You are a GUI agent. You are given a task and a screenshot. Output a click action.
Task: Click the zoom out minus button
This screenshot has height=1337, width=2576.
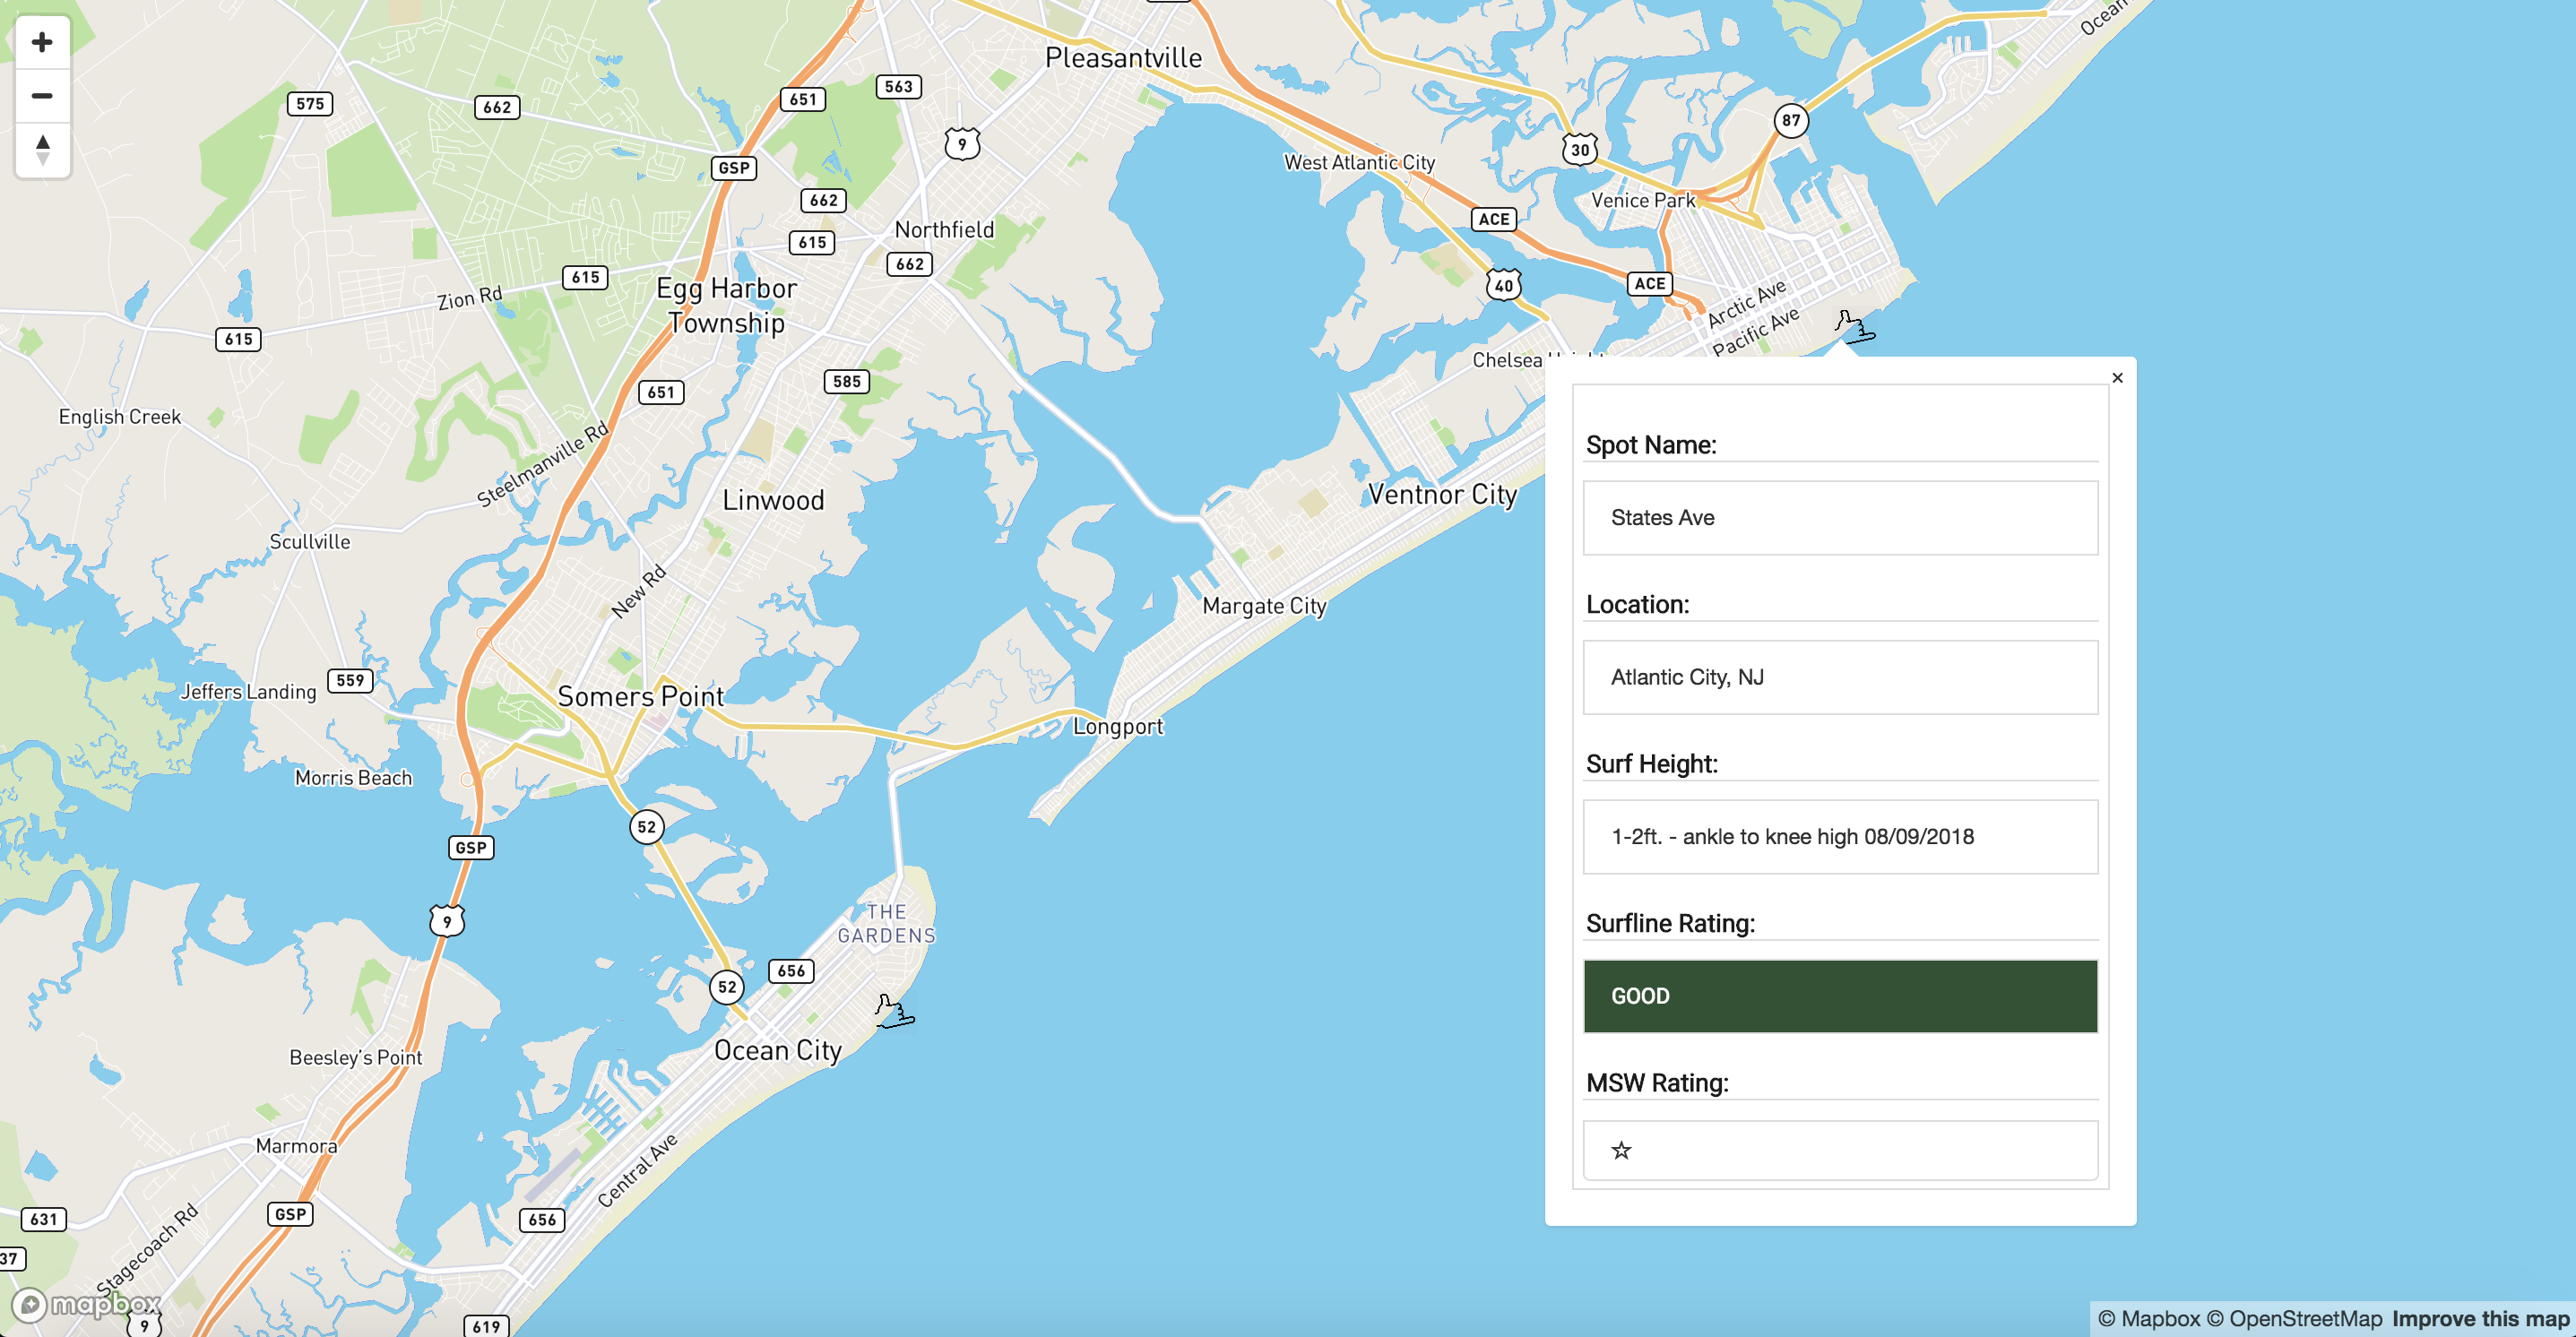42,96
